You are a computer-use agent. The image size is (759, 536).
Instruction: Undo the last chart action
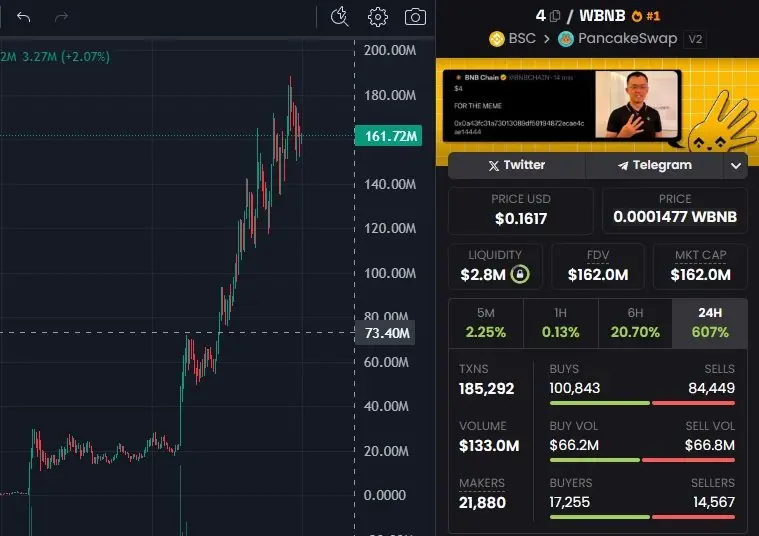pyautogui.click(x=23, y=17)
